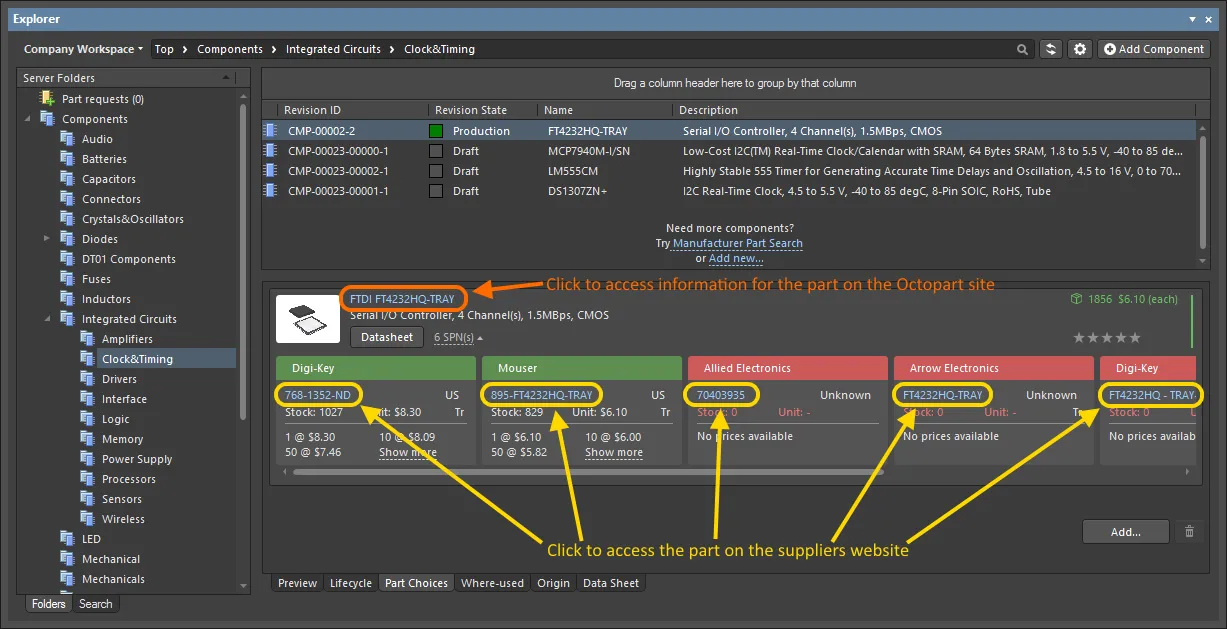Click the Memory folder icon
The height and width of the screenshot is (629, 1227).
tap(87, 439)
